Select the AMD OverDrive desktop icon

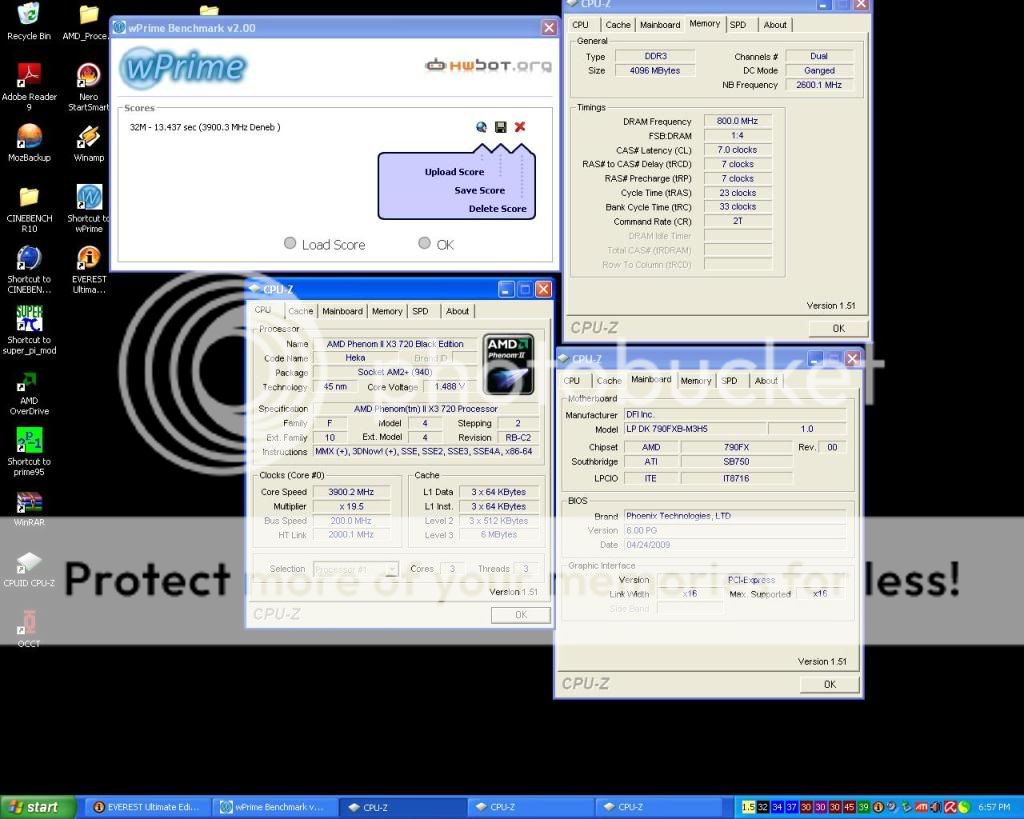point(29,393)
